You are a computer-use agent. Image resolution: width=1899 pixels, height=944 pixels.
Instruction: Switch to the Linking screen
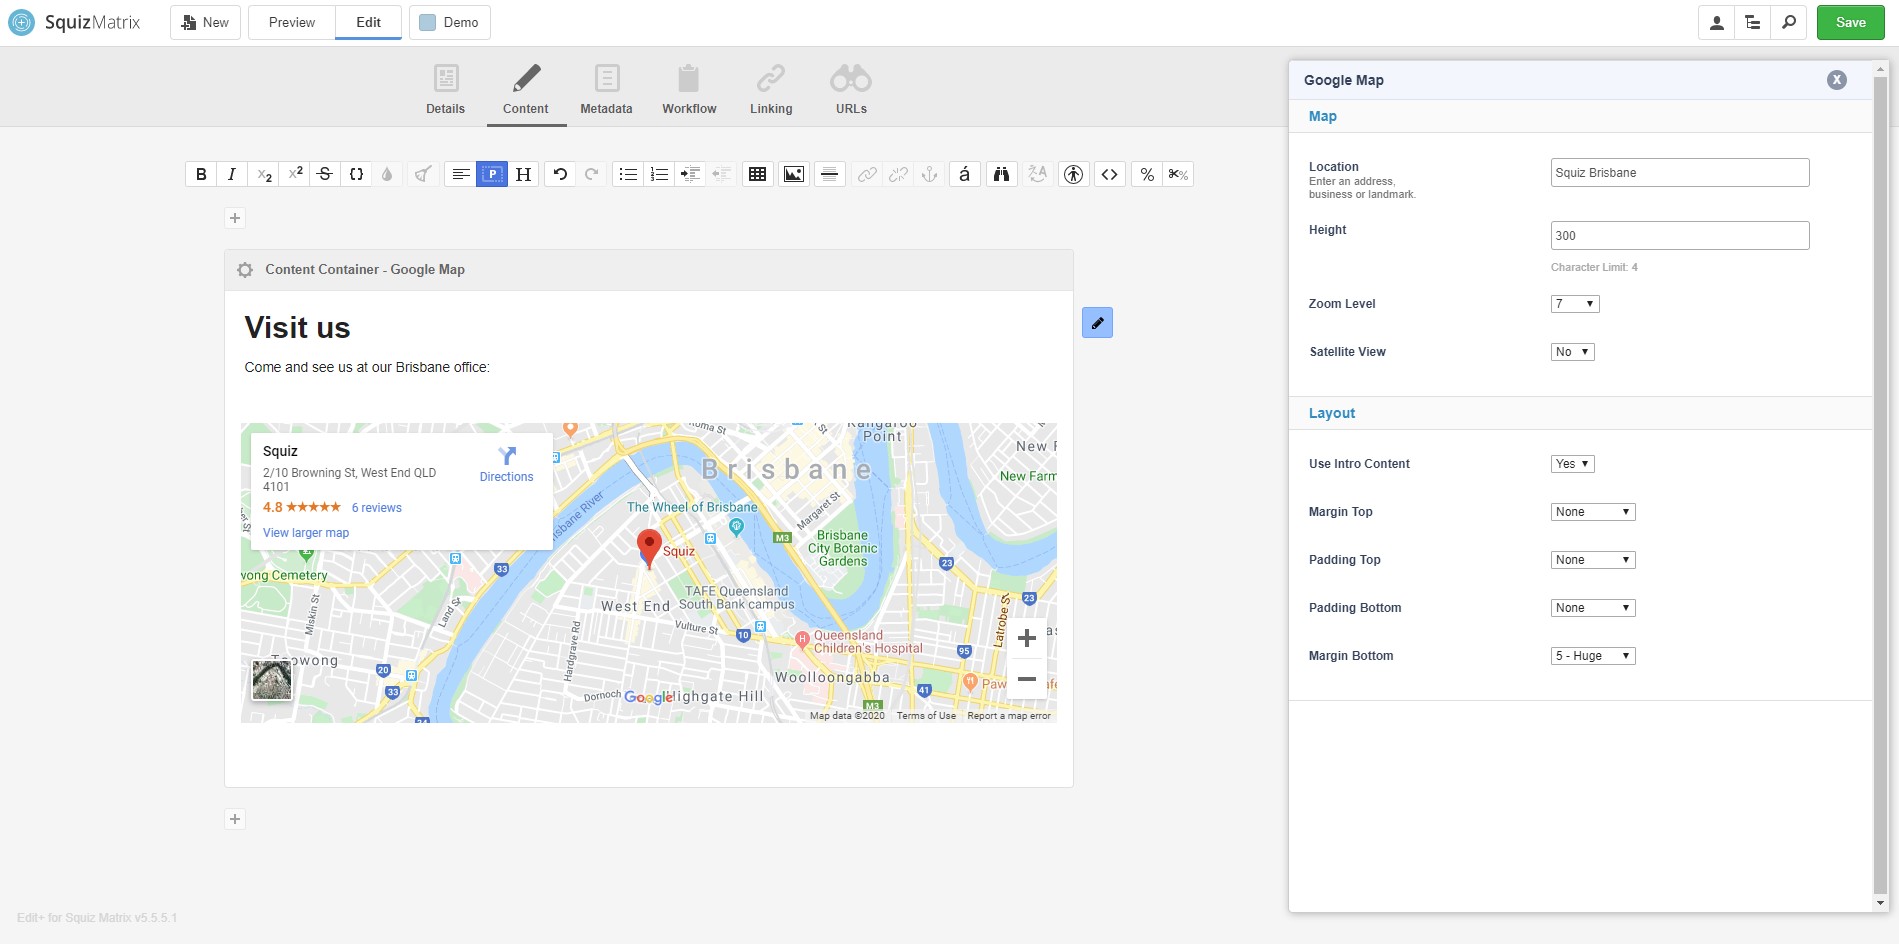pos(771,90)
